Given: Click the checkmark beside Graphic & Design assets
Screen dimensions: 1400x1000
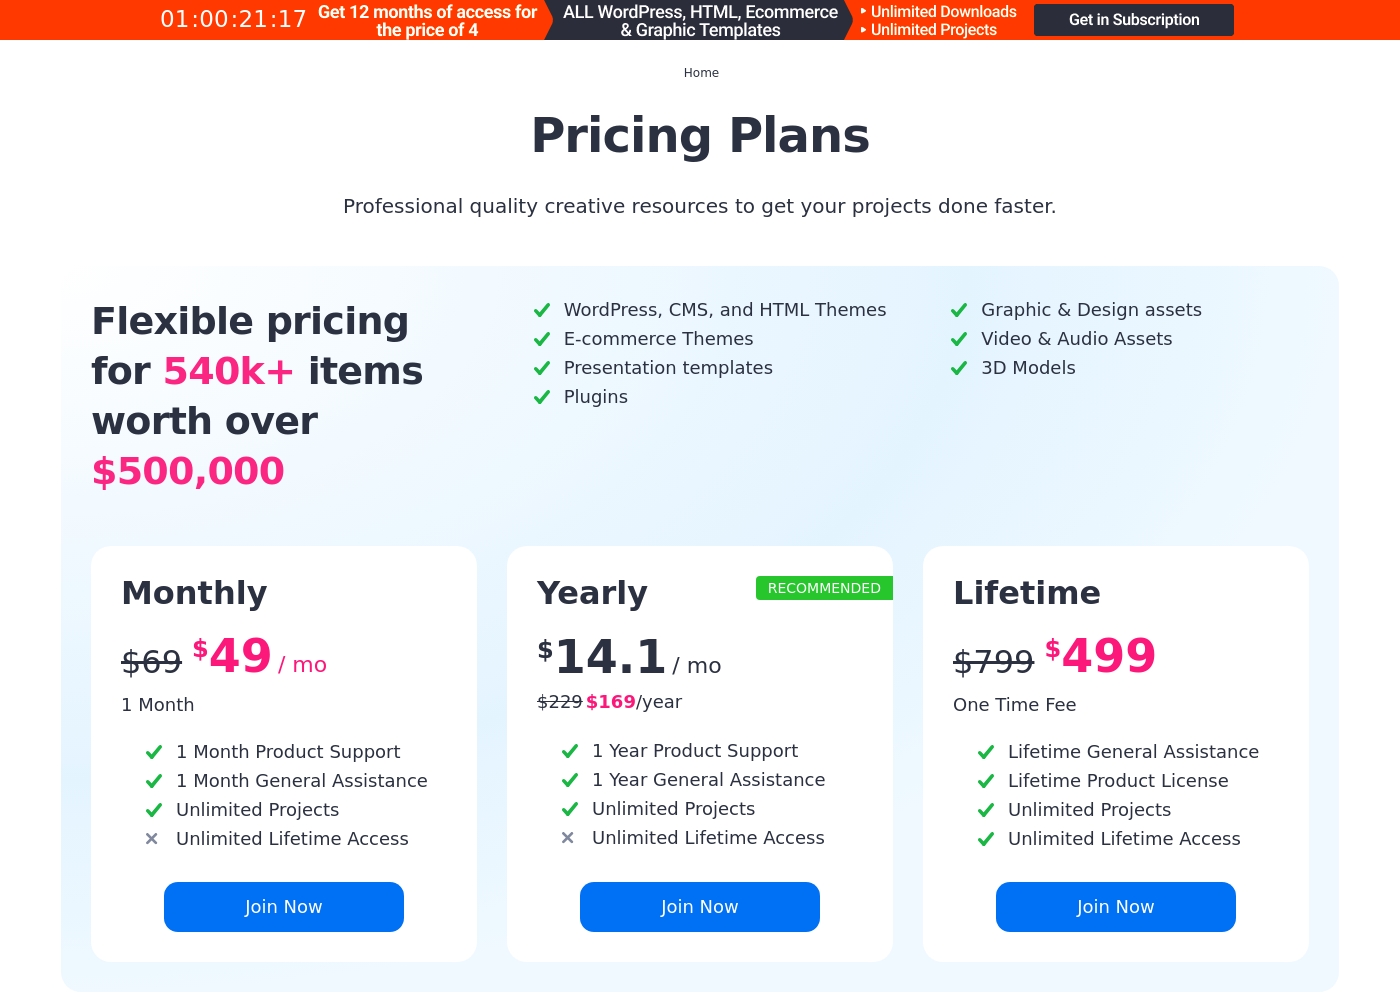Looking at the screenshot, I should click(x=959, y=310).
